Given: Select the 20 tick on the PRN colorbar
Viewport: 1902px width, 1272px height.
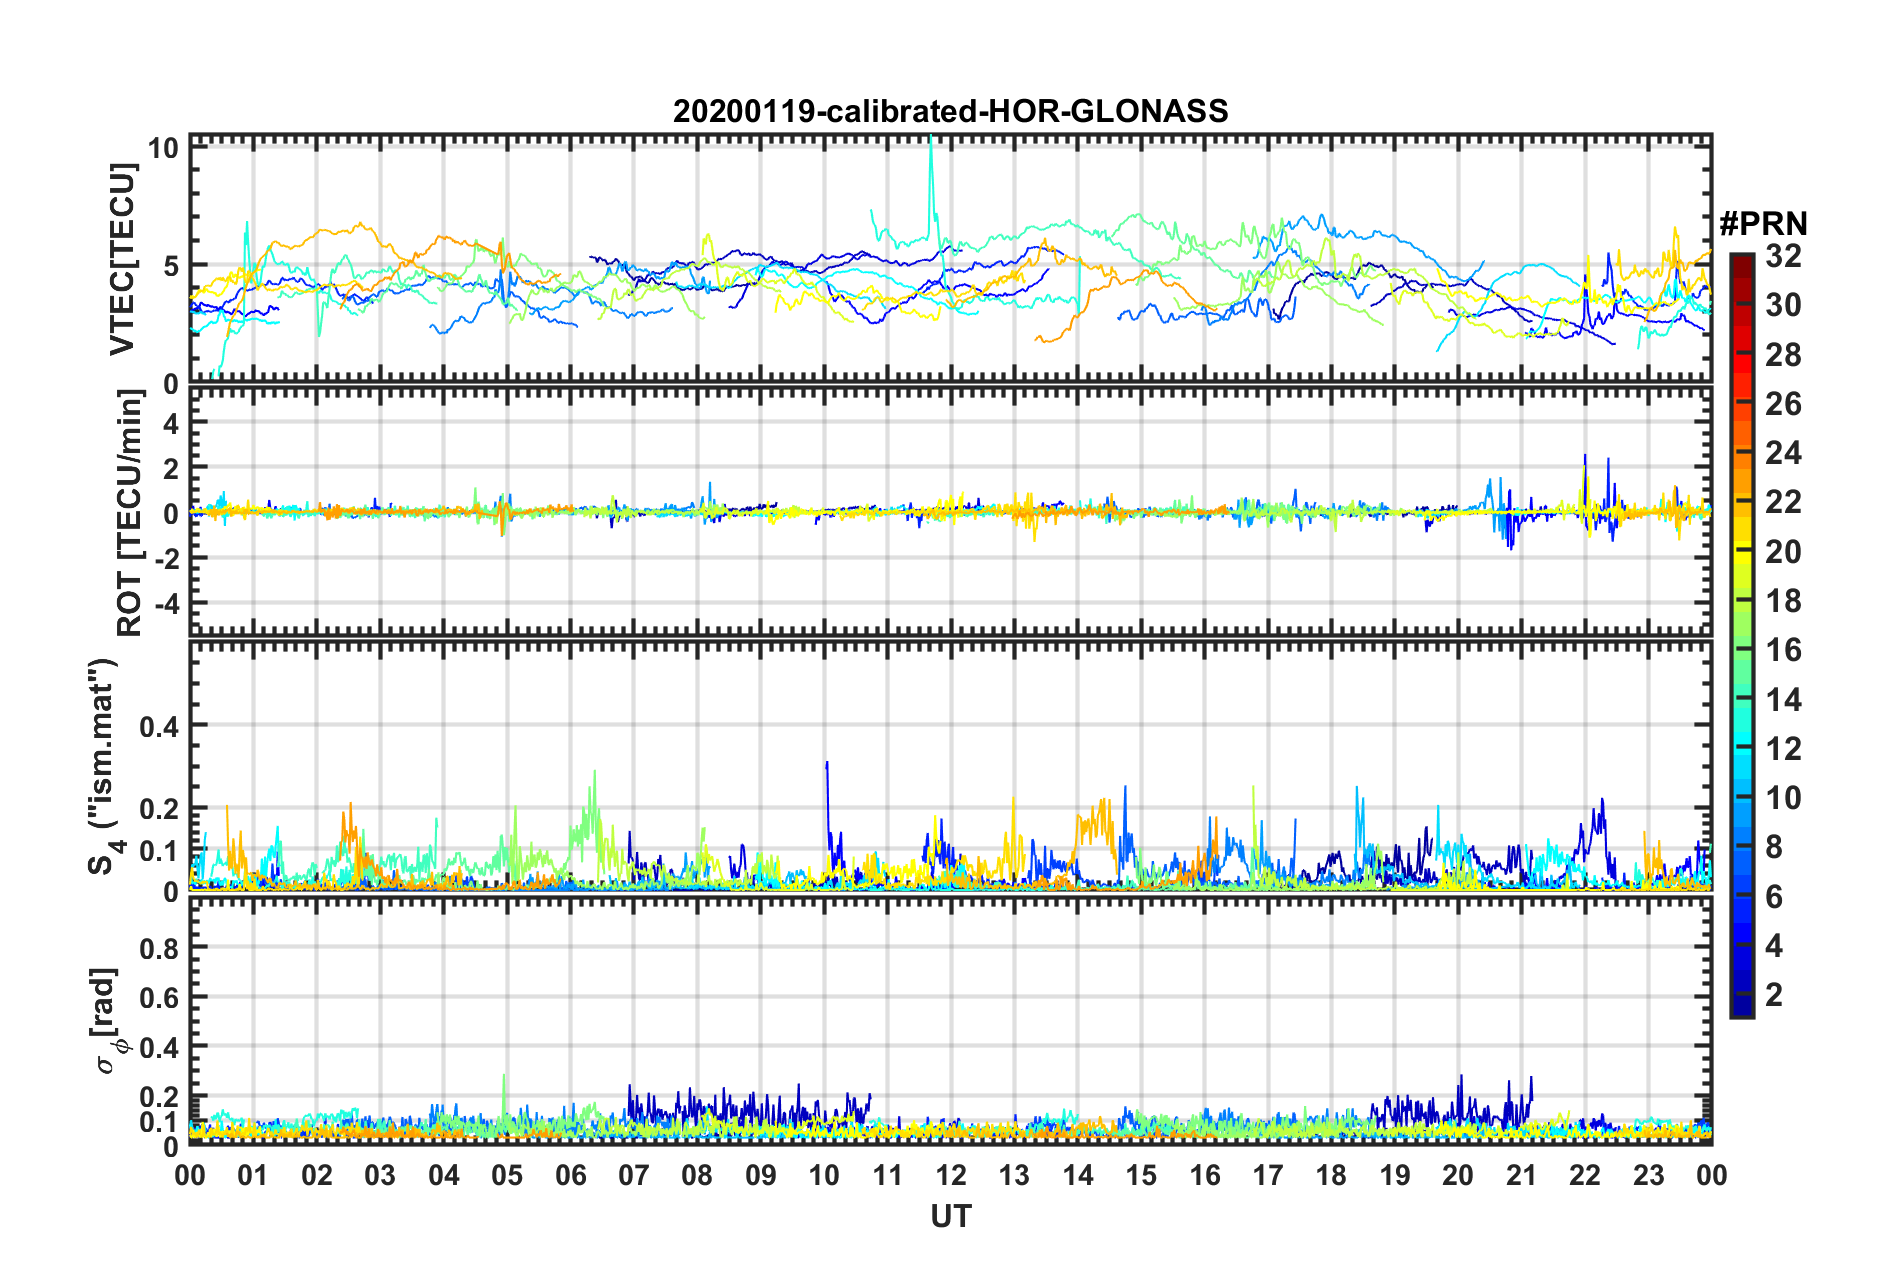Looking at the screenshot, I should pyautogui.click(x=1782, y=552).
